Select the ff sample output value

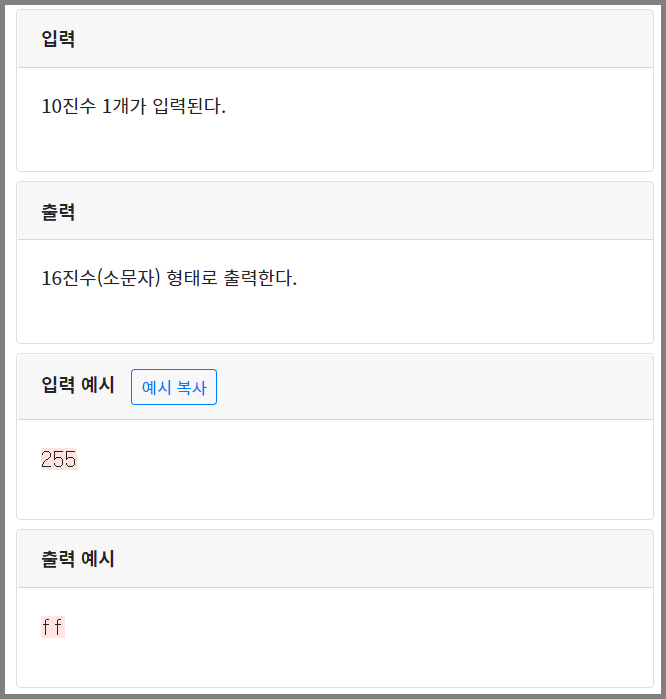pos(53,627)
